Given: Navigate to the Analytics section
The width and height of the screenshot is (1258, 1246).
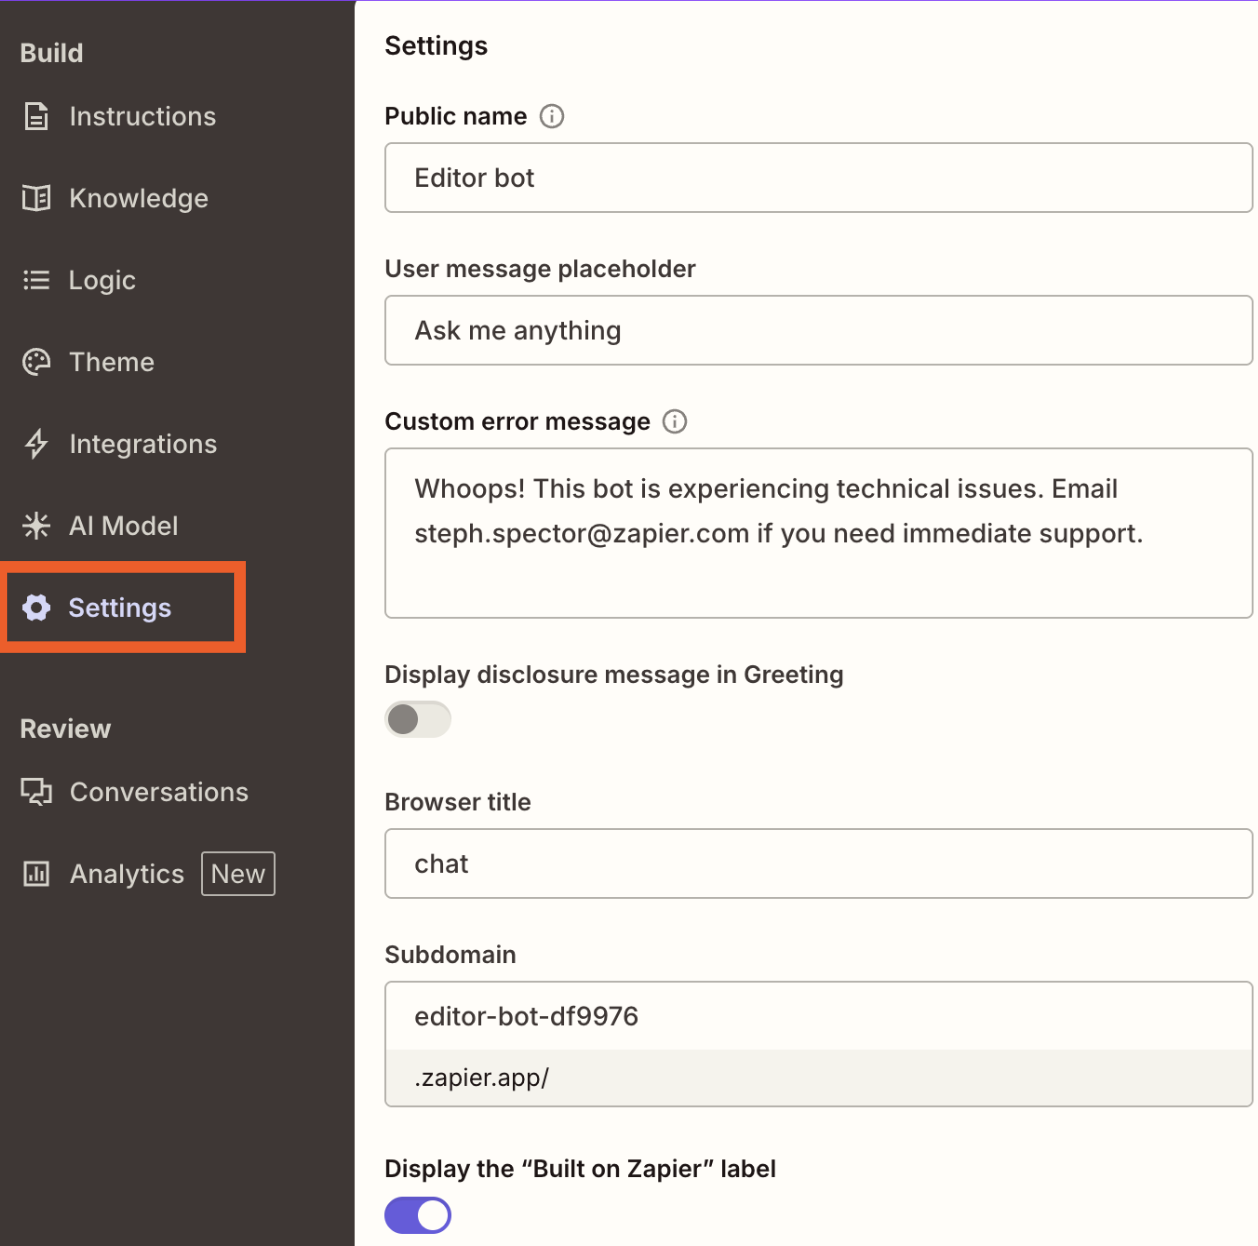Looking at the screenshot, I should [x=126, y=873].
